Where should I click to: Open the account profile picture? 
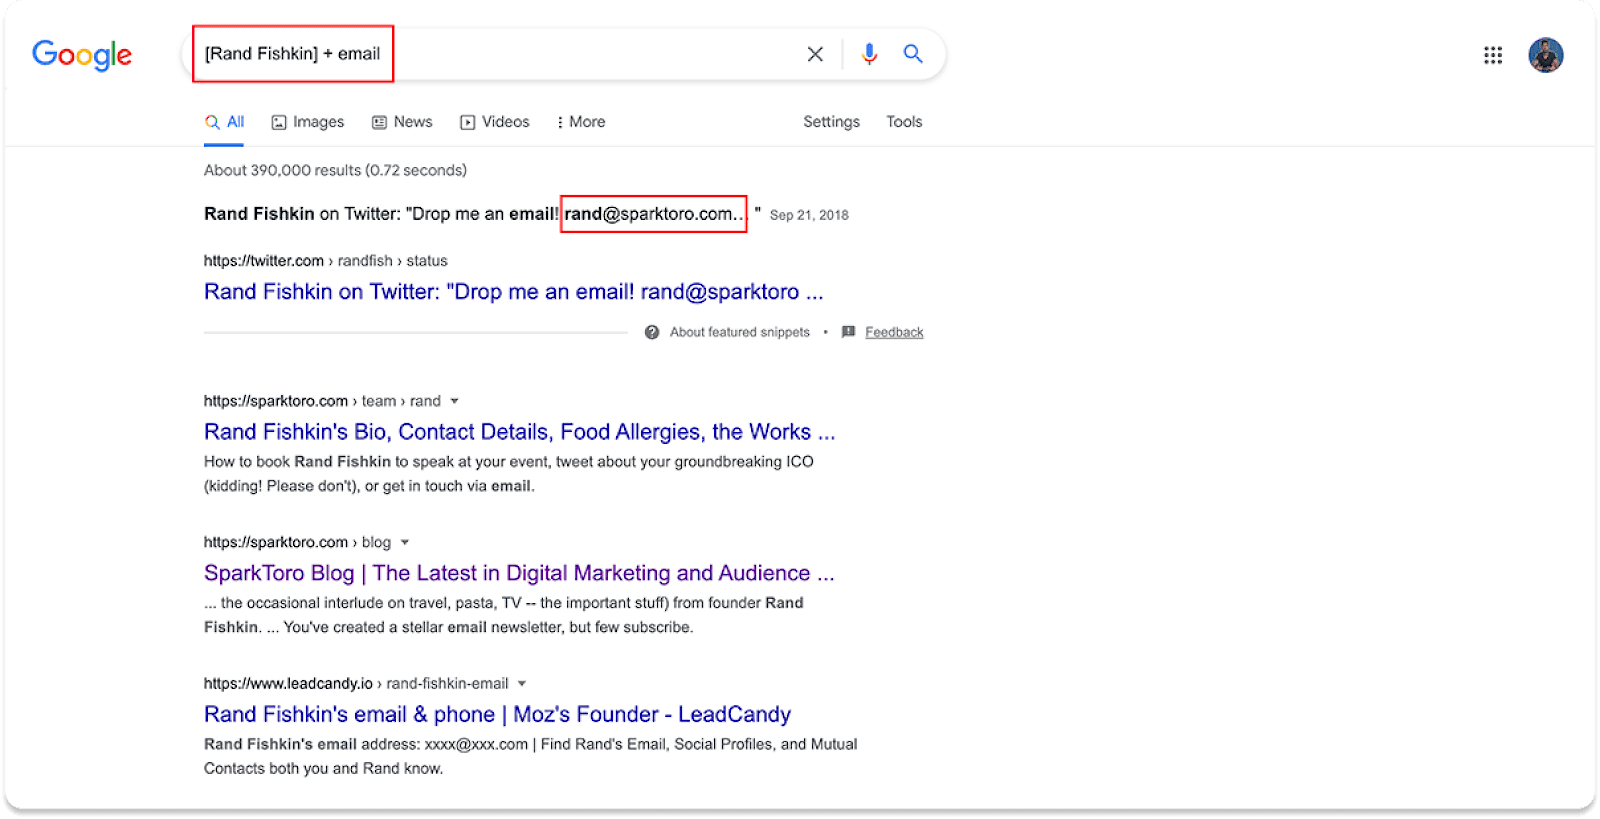[x=1545, y=55]
